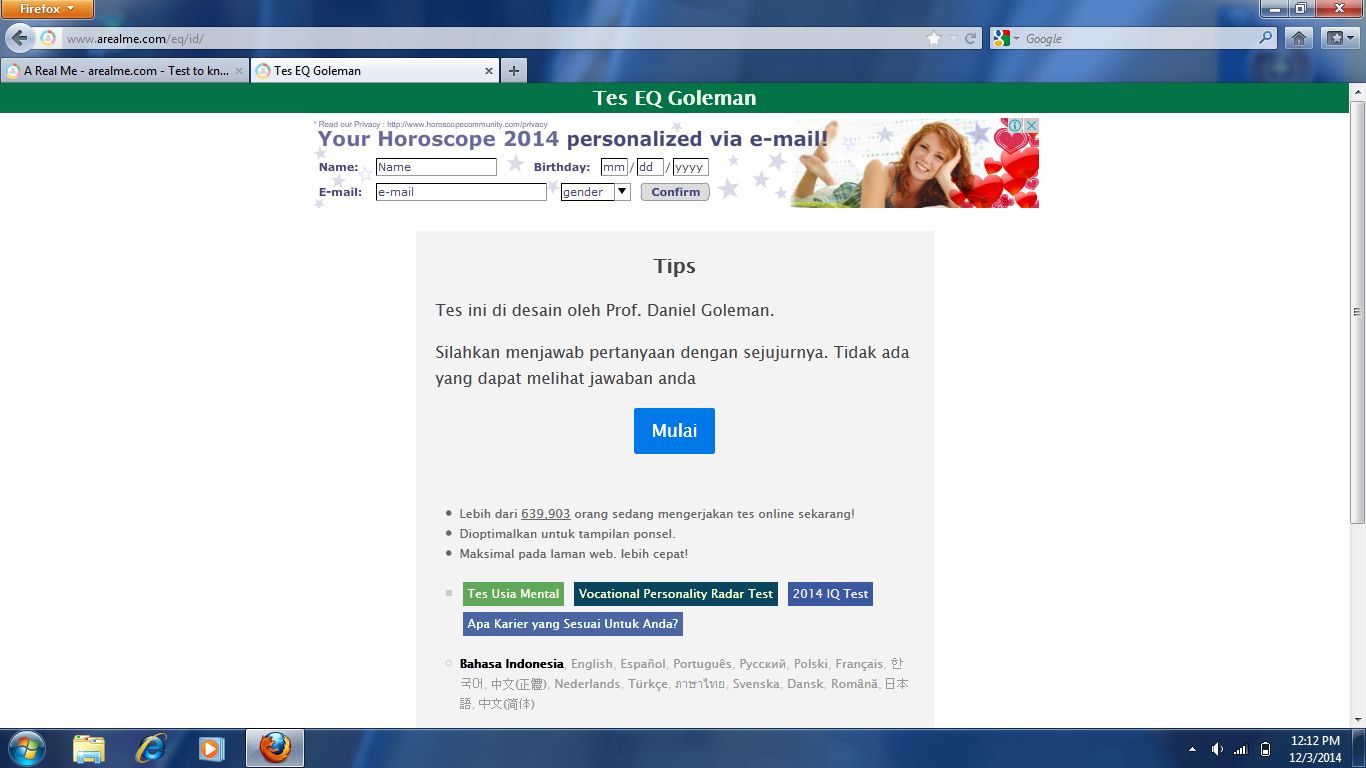Viewport: 1366px width, 768px height.
Task: Open the gender dropdown in ad
Action: (x=595, y=192)
